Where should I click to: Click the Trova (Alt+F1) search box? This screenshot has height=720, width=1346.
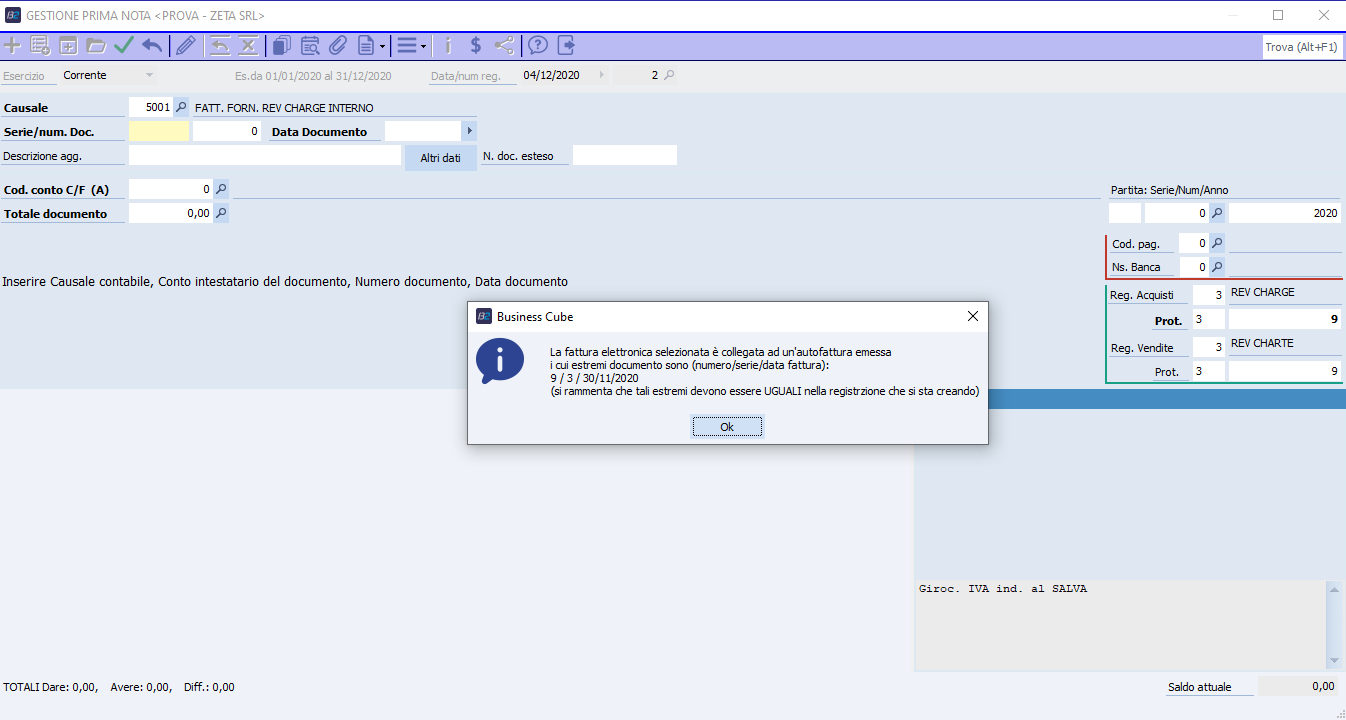[x=1302, y=47]
